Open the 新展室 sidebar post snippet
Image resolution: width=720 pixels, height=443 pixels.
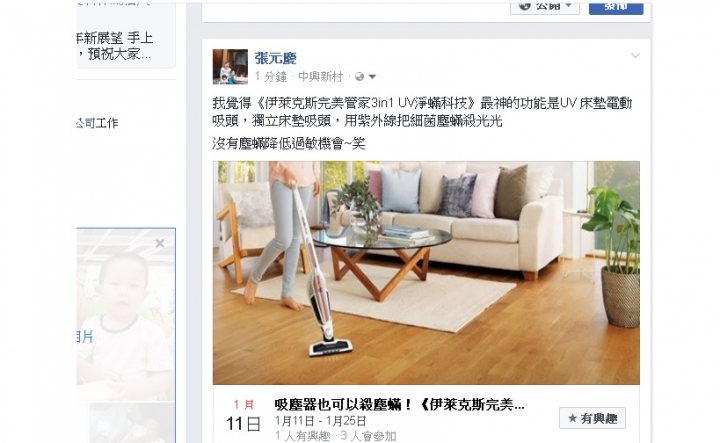pyautogui.click(x=114, y=45)
